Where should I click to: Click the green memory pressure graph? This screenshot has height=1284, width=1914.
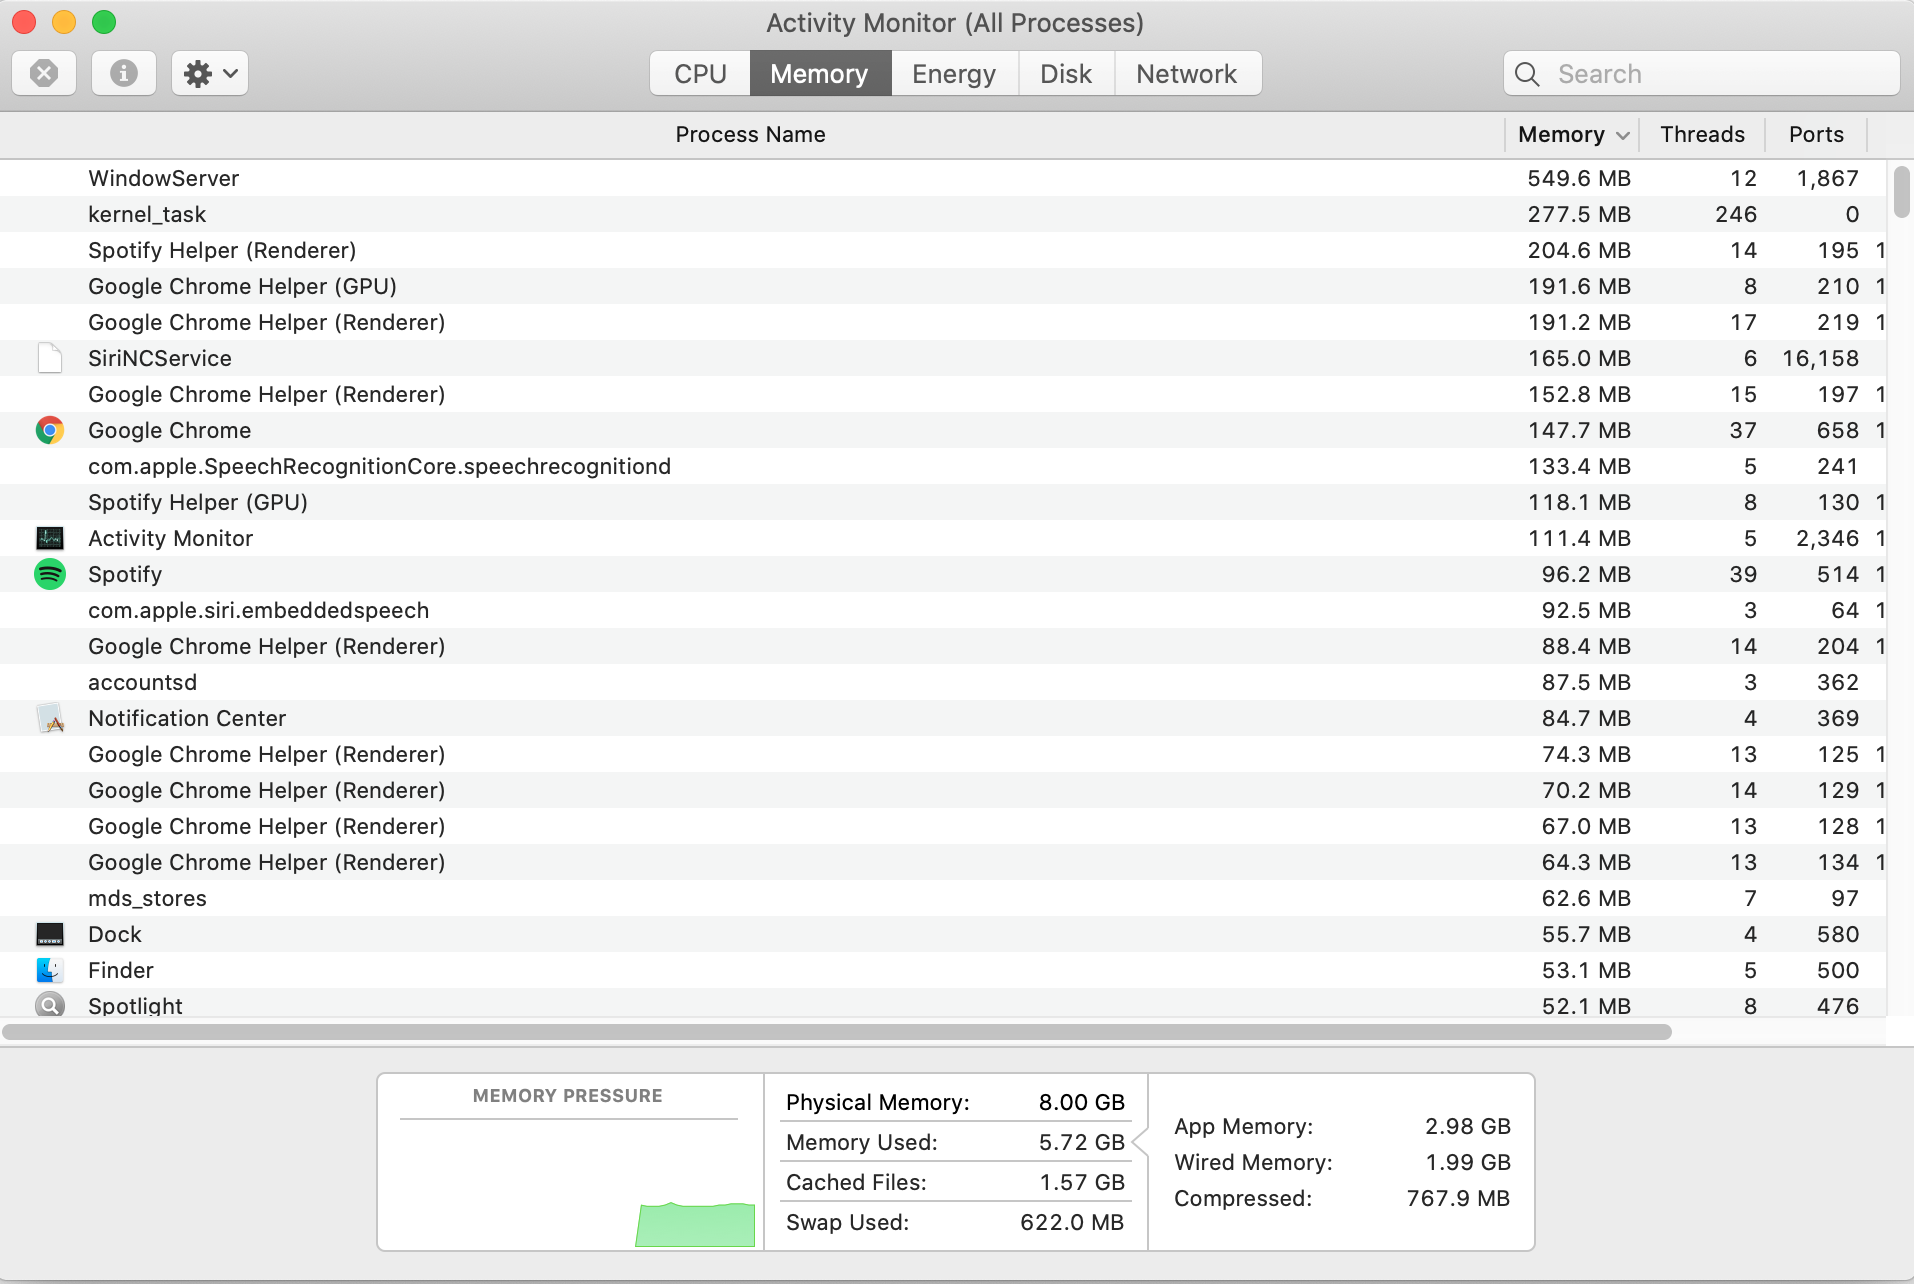pos(696,1225)
